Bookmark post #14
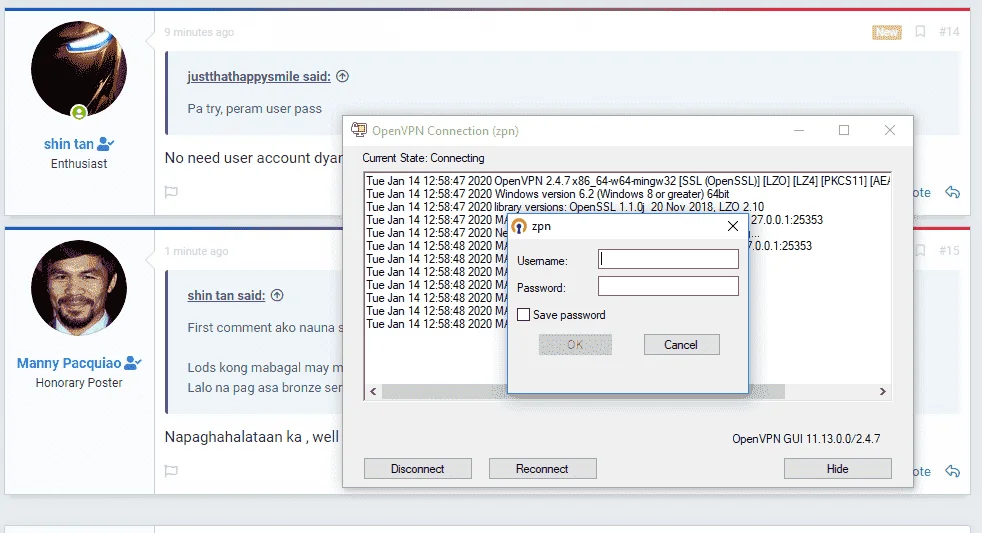The width and height of the screenshot is (982, 533). coord(921,31)
